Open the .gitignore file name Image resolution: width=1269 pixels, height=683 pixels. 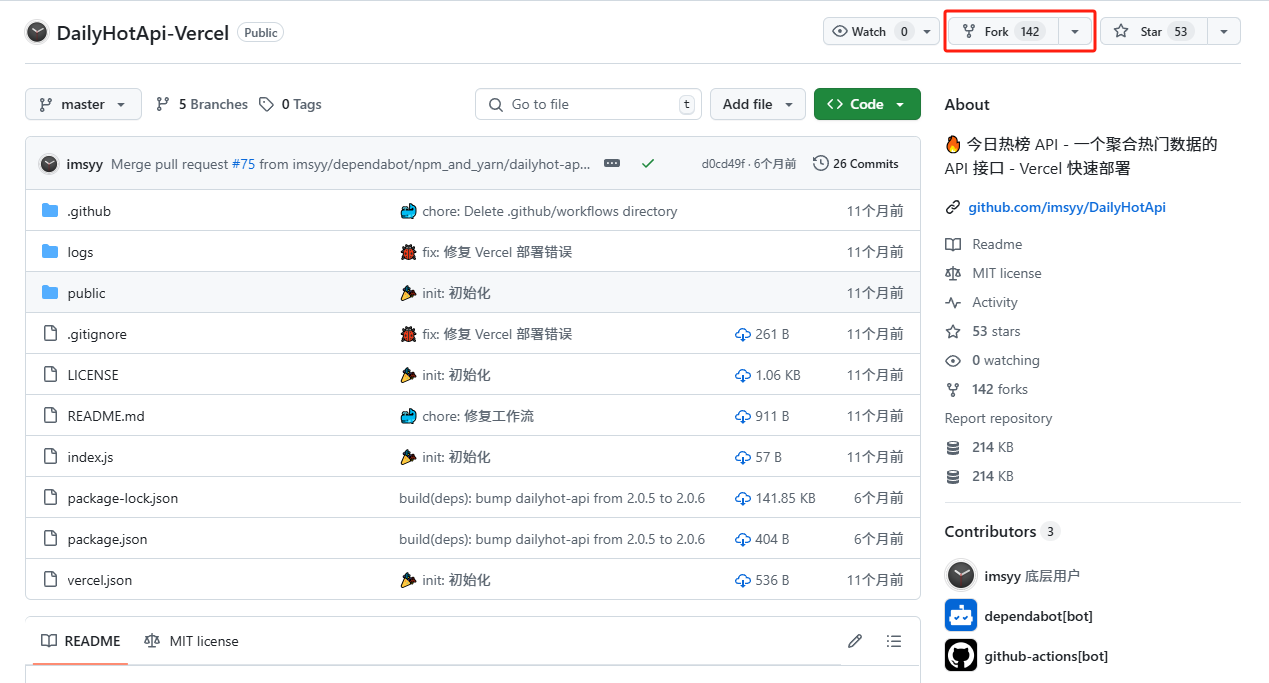coord(97,334)
